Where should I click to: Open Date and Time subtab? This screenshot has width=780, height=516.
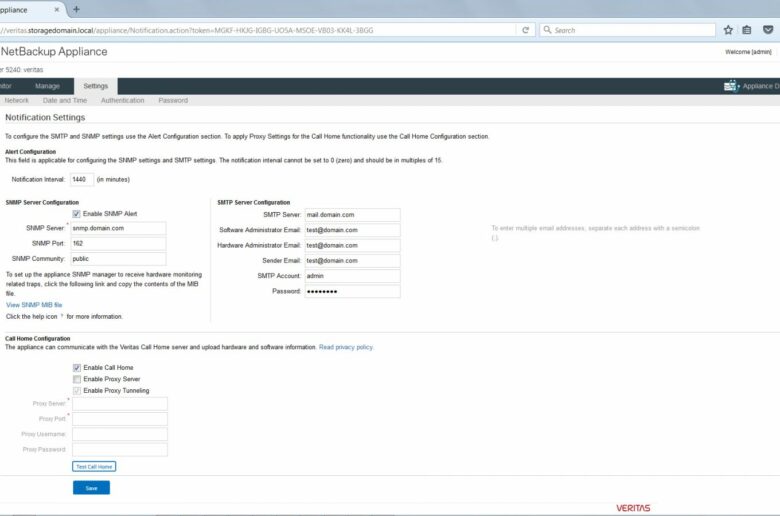pos(65,101)
